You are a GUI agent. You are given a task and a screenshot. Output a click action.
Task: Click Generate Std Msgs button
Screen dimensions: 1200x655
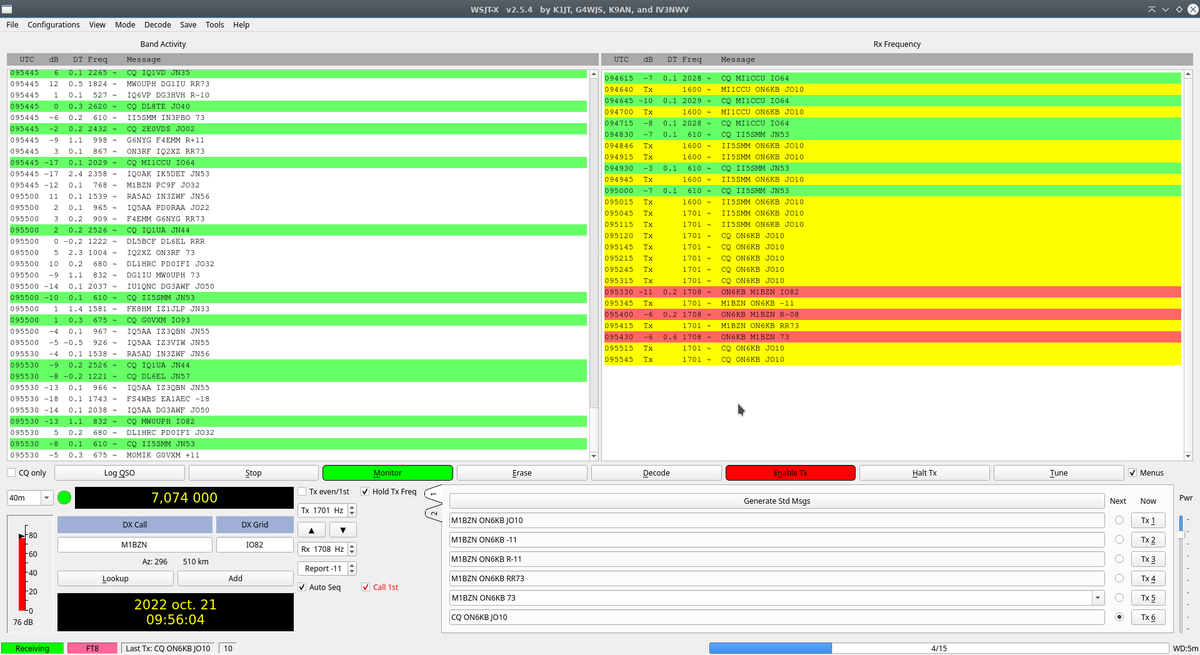click(775, 501)
